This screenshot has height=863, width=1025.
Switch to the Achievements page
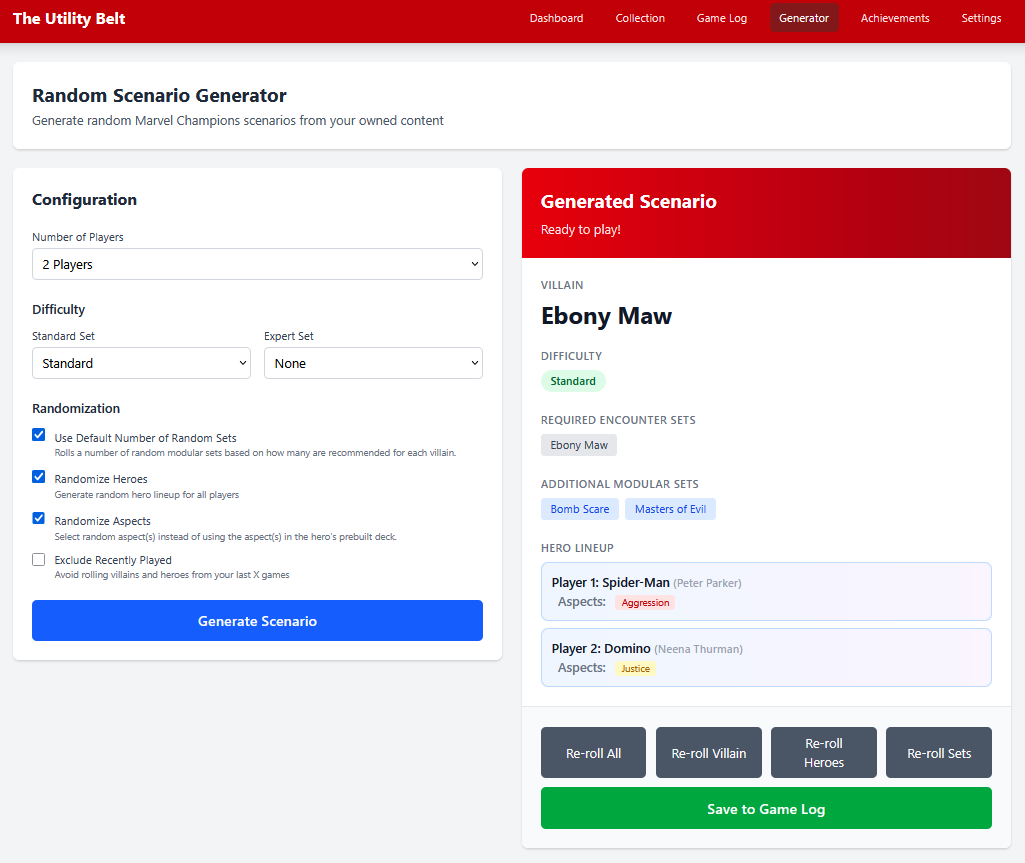click(x=894, y=18)
